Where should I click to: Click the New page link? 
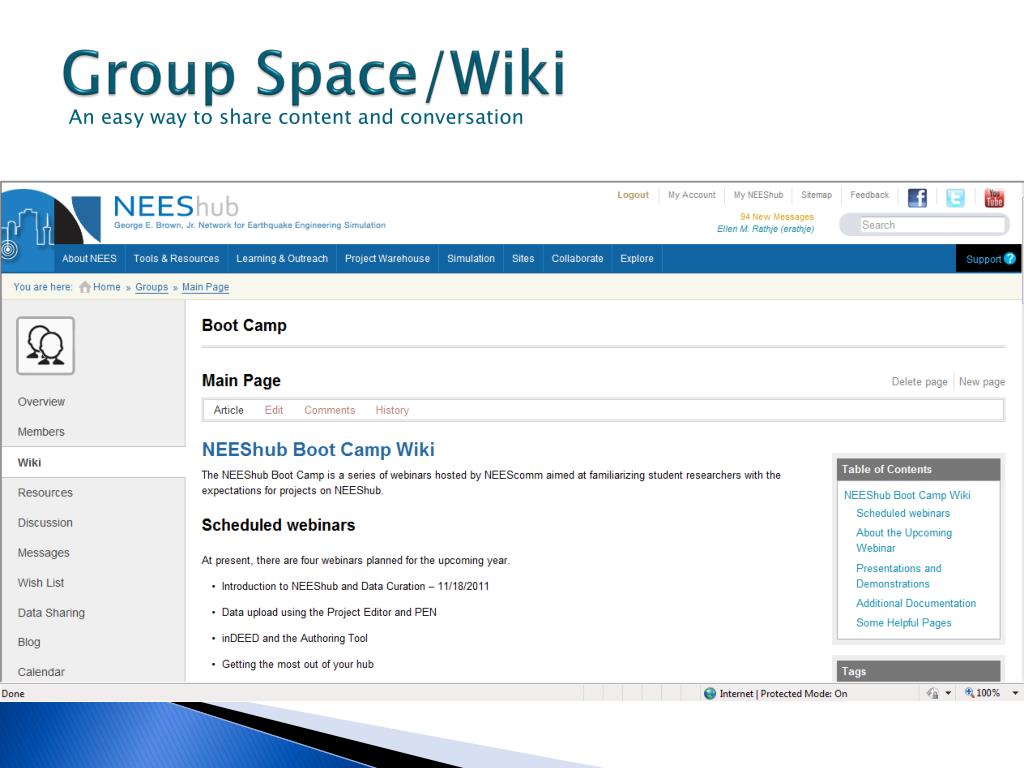(x=982, y=381)
